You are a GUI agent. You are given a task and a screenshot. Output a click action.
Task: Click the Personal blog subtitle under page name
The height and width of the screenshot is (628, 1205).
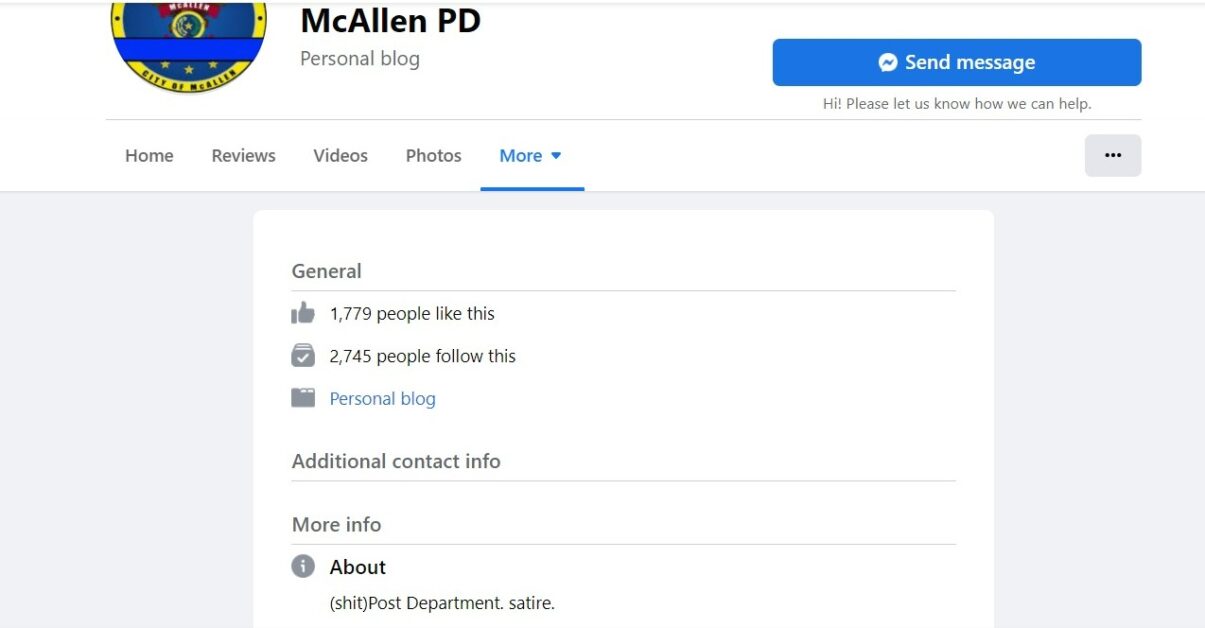[x=360, y=58]
